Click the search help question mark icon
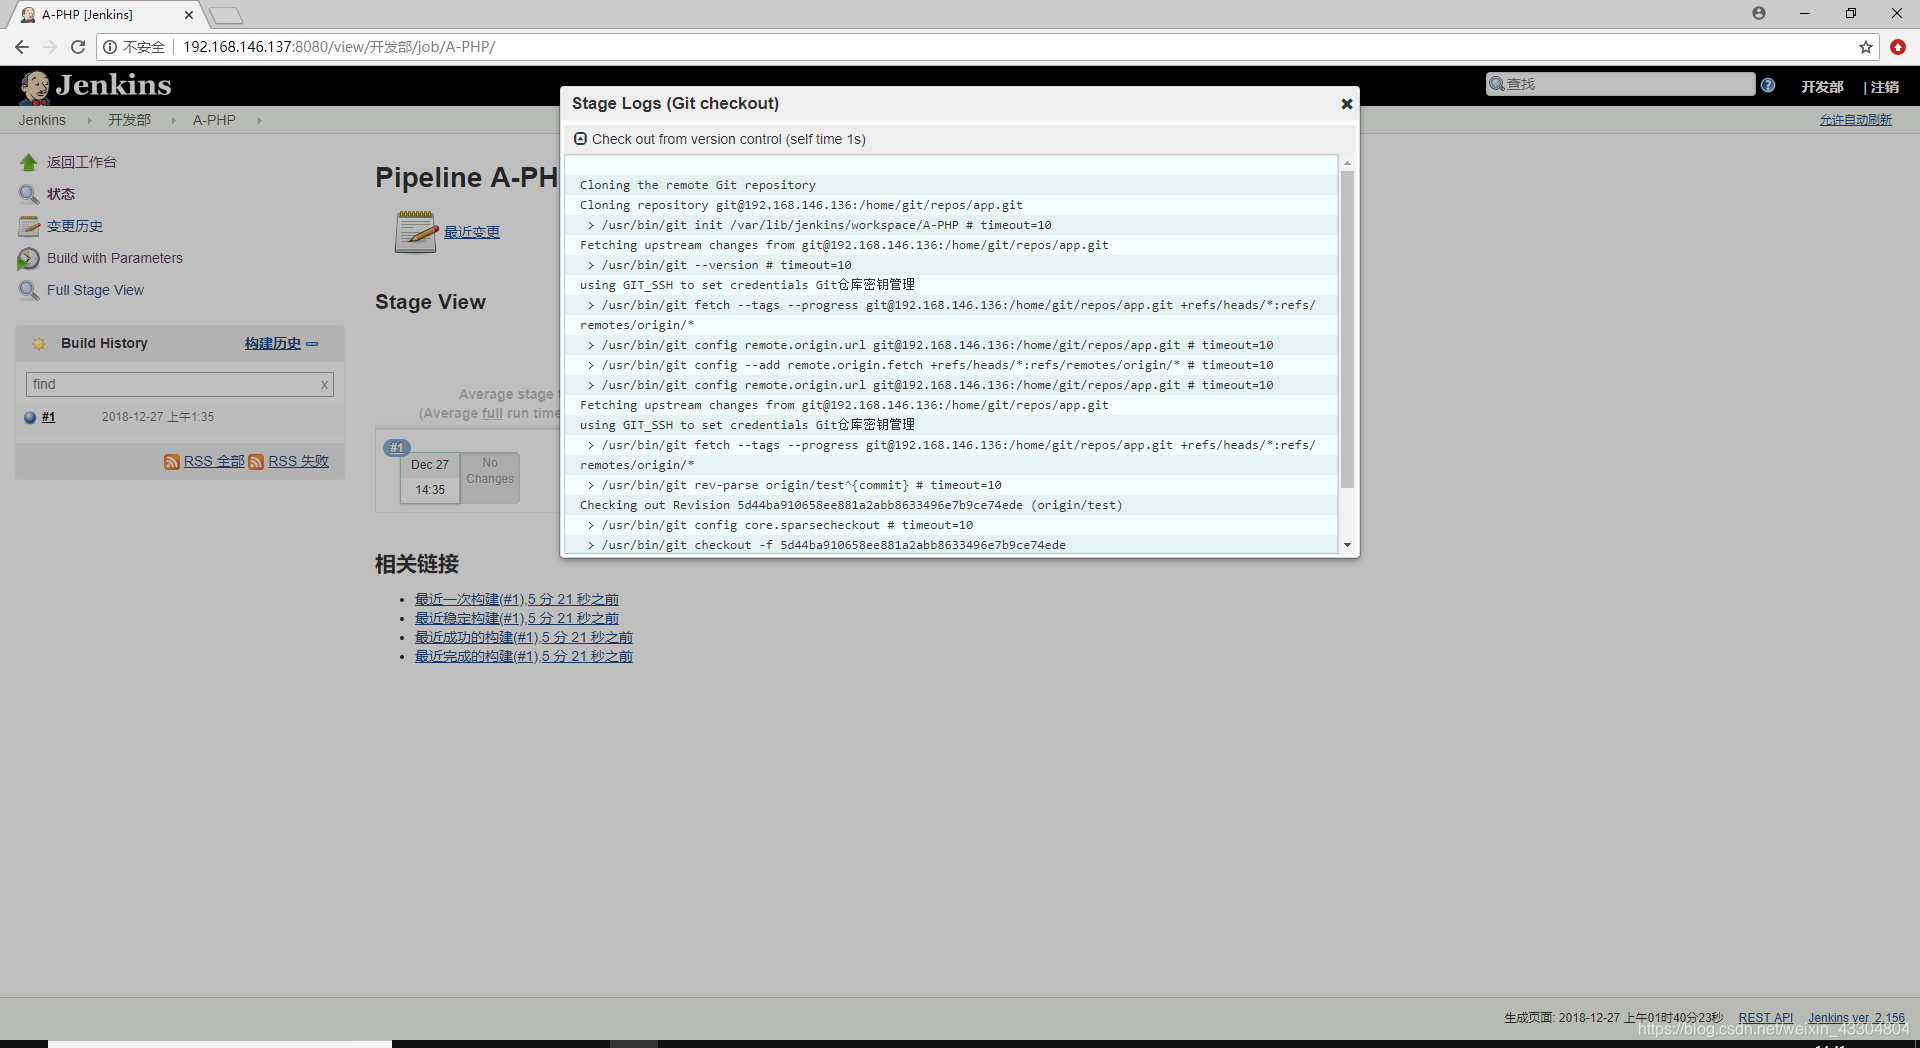Screen dimensions: 1920x1048 (1768, 85)
